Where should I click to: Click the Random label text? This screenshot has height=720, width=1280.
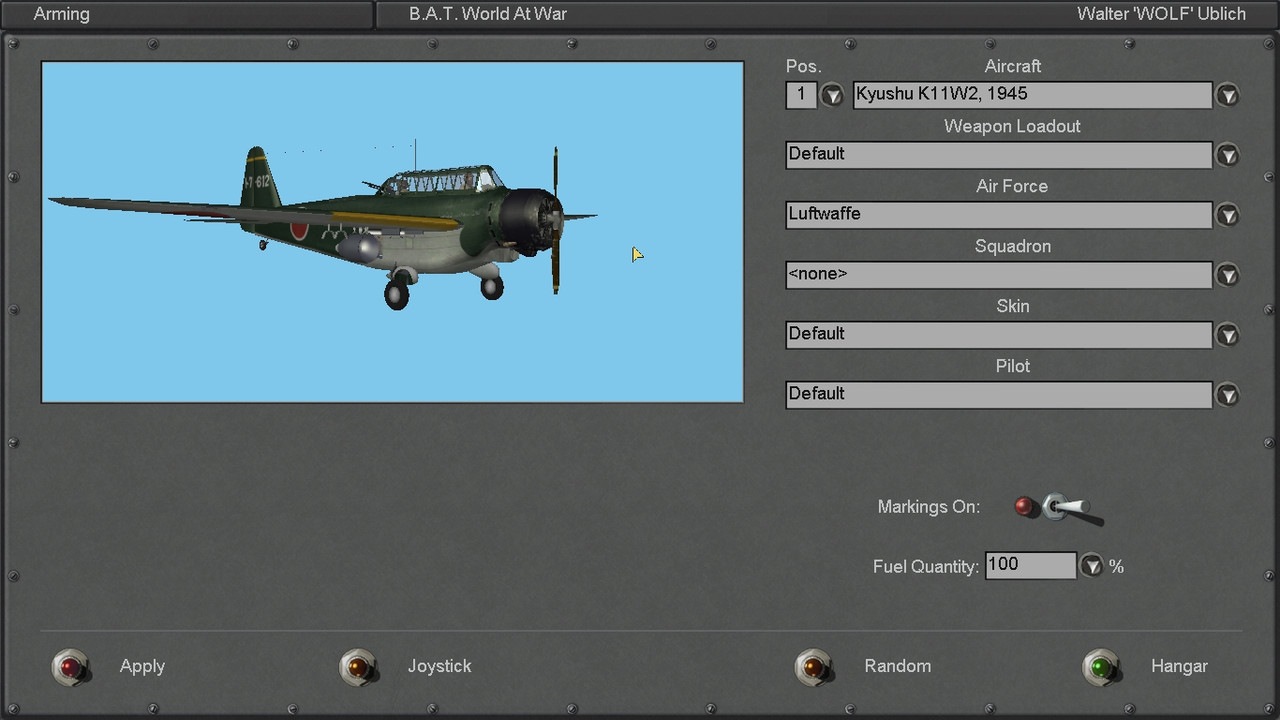point(897,666)
